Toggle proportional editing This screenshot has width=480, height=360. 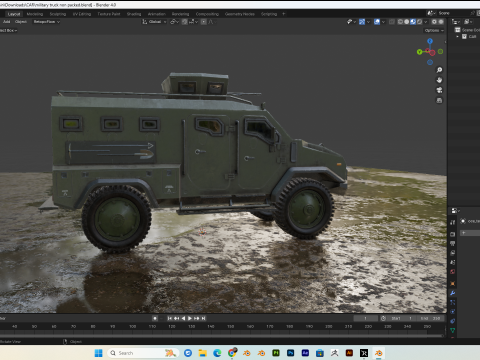[203, 22]
